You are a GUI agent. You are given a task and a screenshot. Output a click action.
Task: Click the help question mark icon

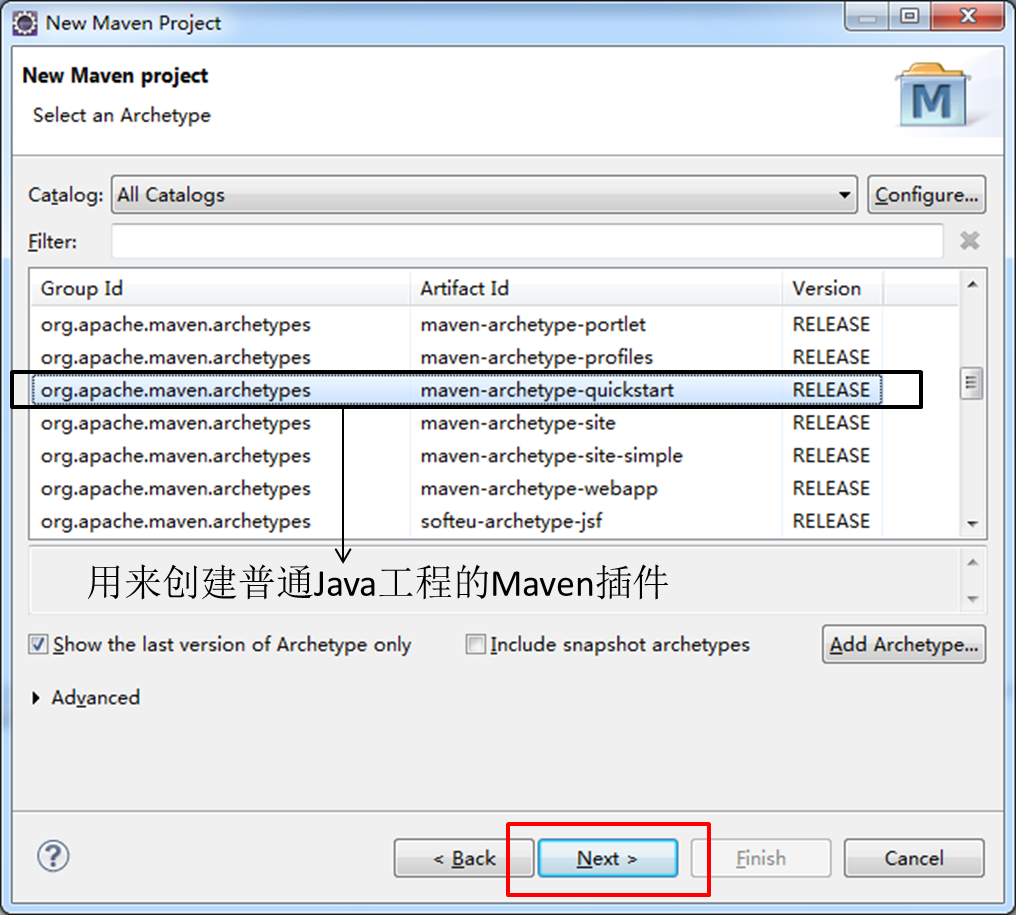(53, 856)
